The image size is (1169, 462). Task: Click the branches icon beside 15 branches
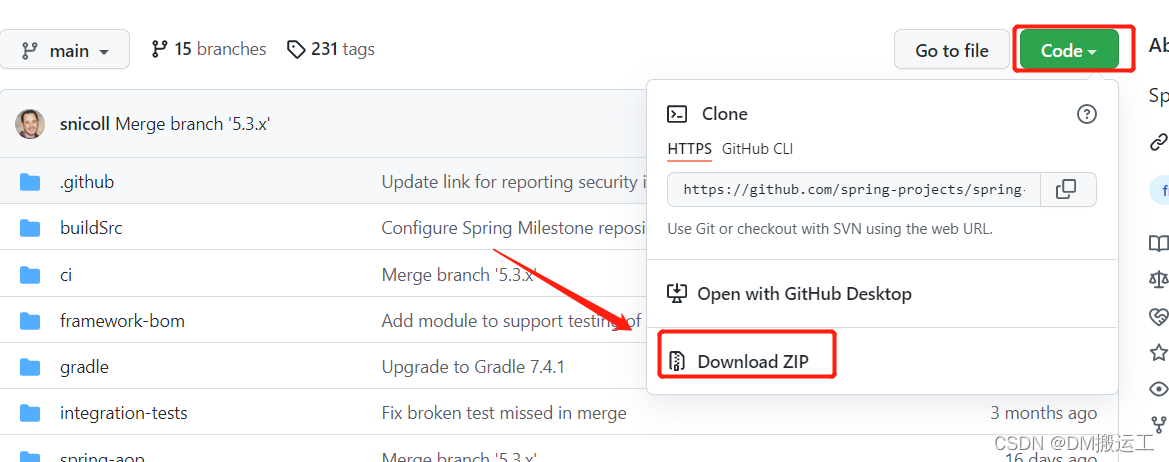click(x=160, y=49)
